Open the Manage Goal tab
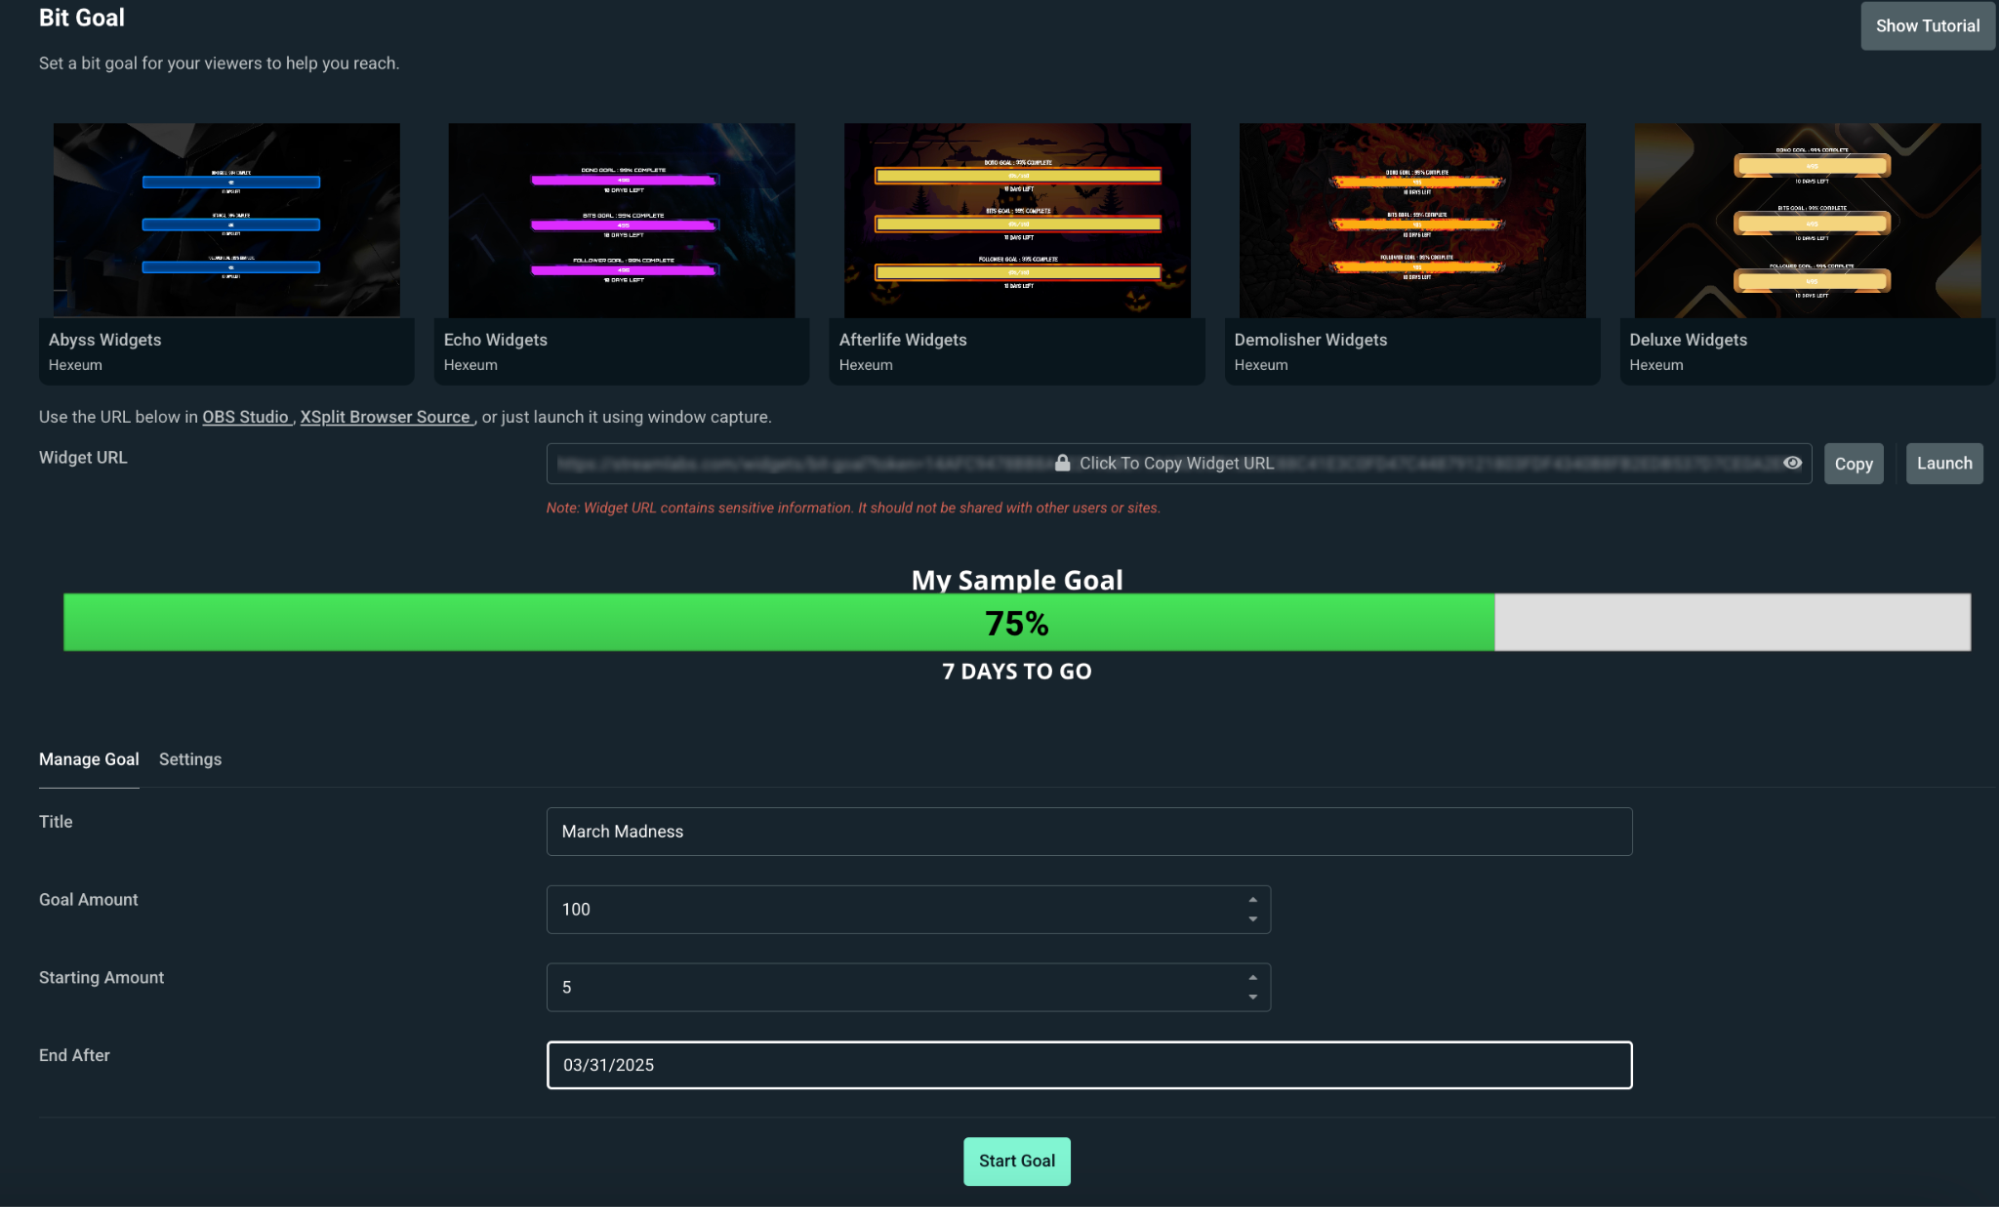Image resolution: width=1999 pixels, height=1208 pixels. point(88,759)
